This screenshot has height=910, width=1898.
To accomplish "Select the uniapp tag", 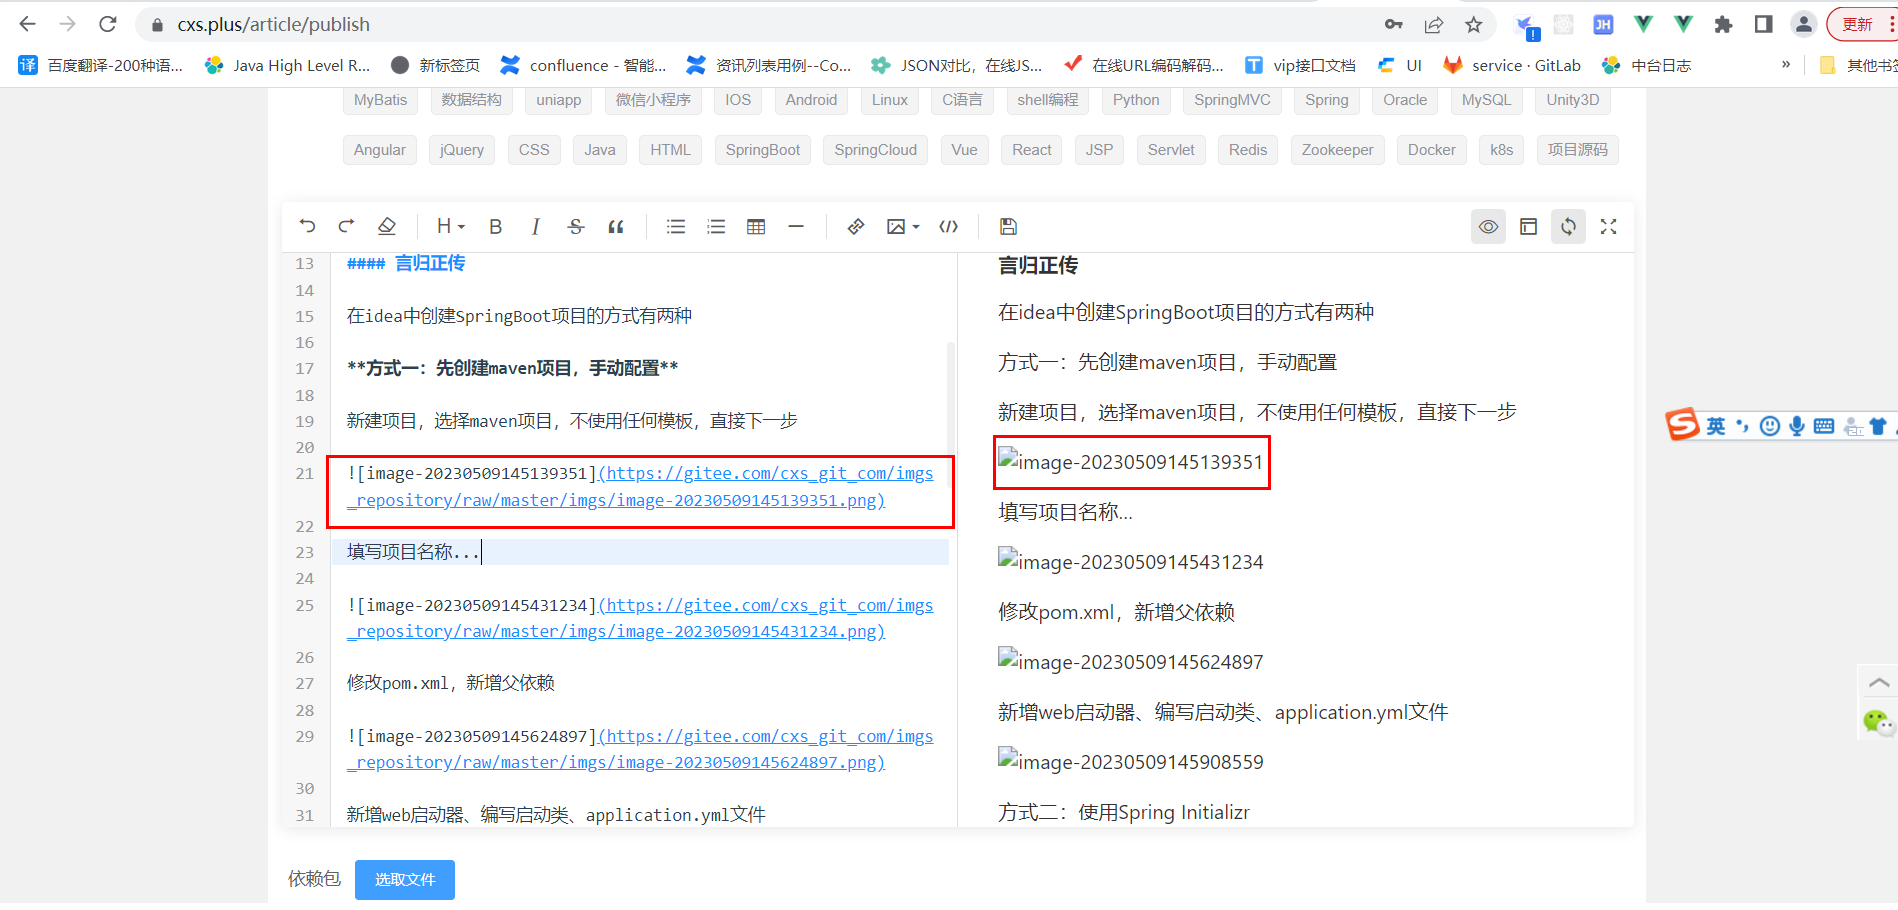I will [x=558, y=100].
